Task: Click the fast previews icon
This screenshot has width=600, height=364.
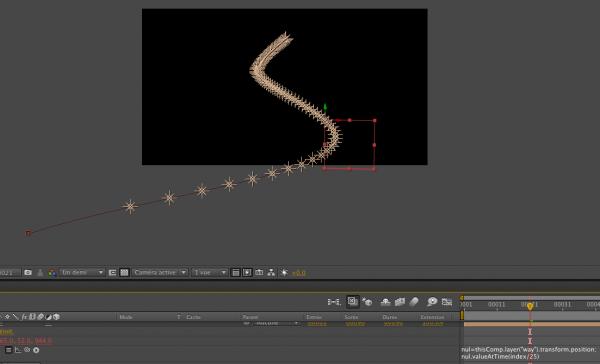Action: [247, 273]
